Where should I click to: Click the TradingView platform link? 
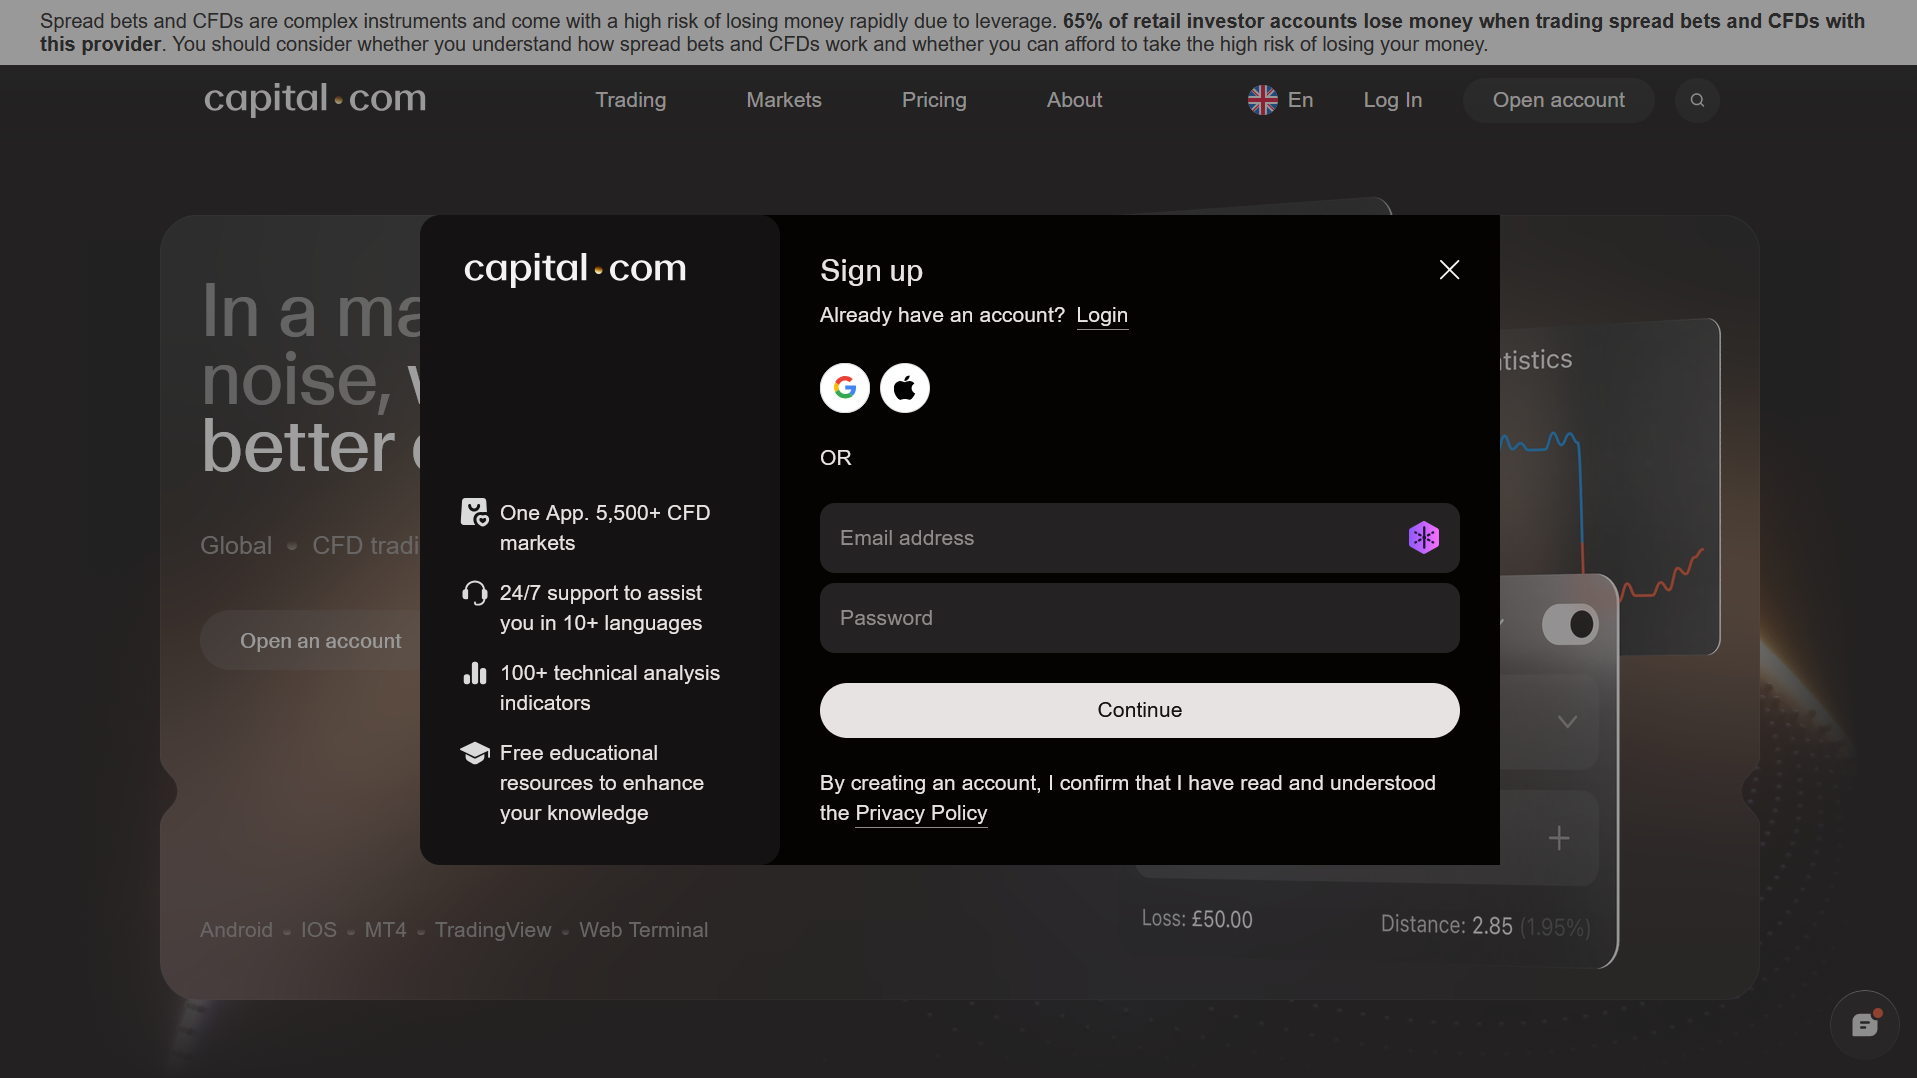(x=493, y=930)
